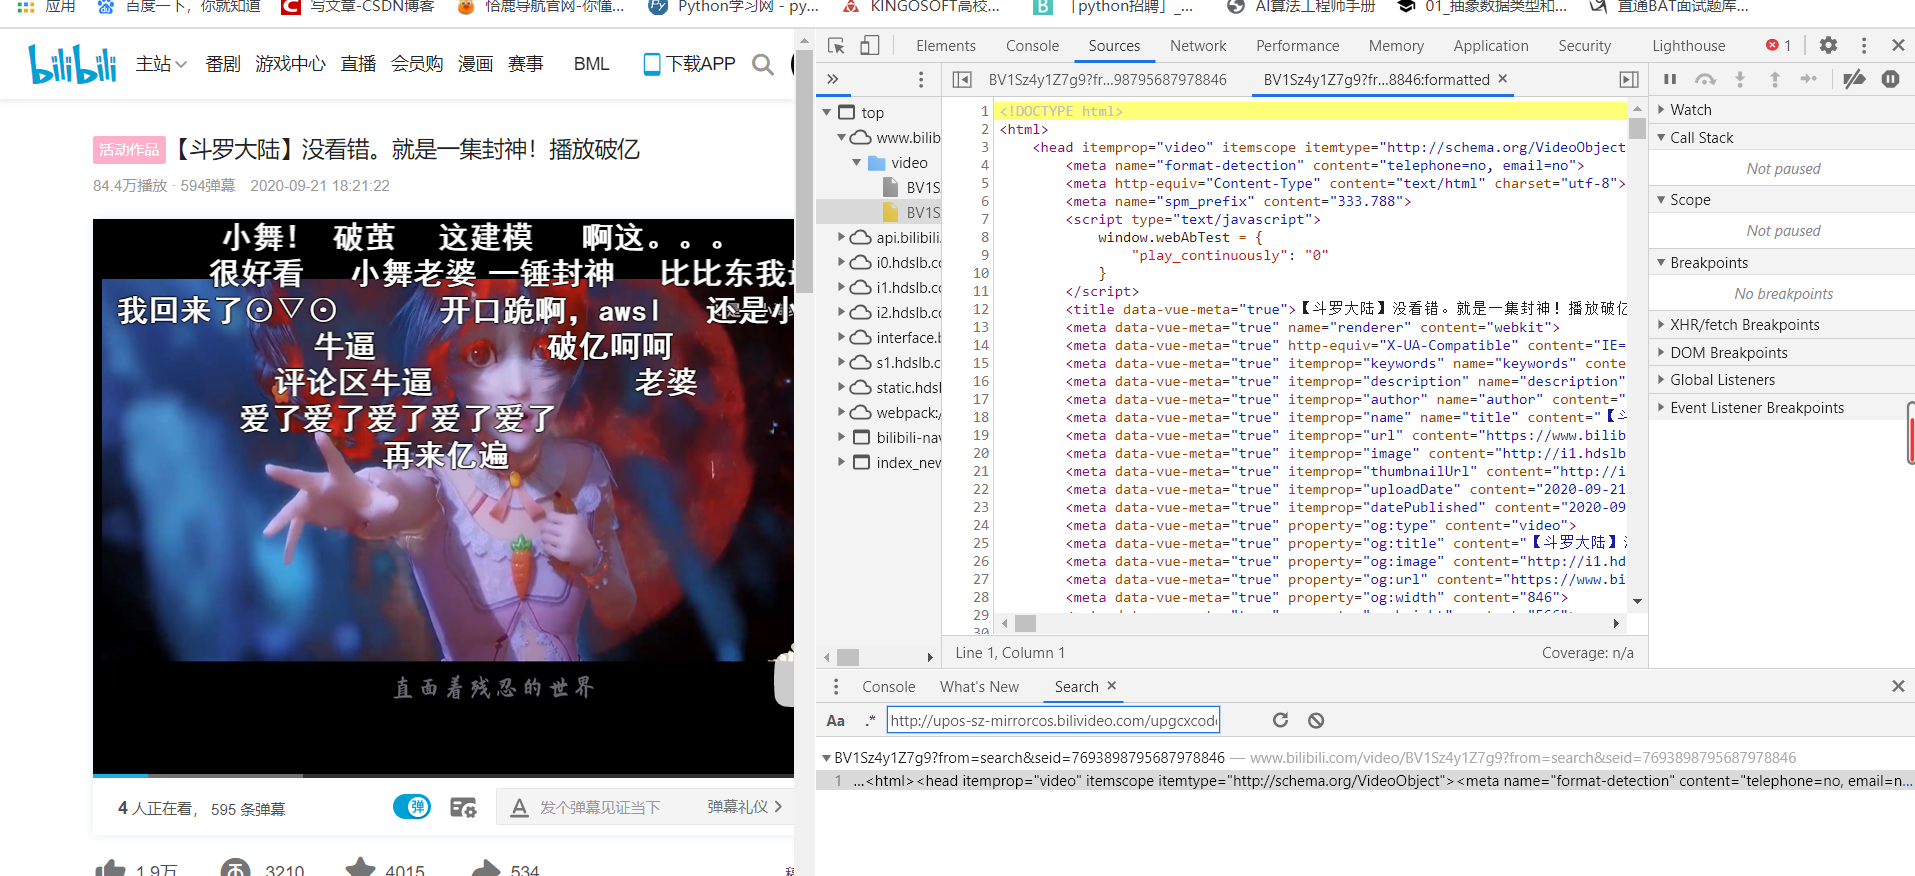This screenshot has width=1915, height=876.
Task: Open the 主站 dropdown menu
Action: tap(161, 64)
